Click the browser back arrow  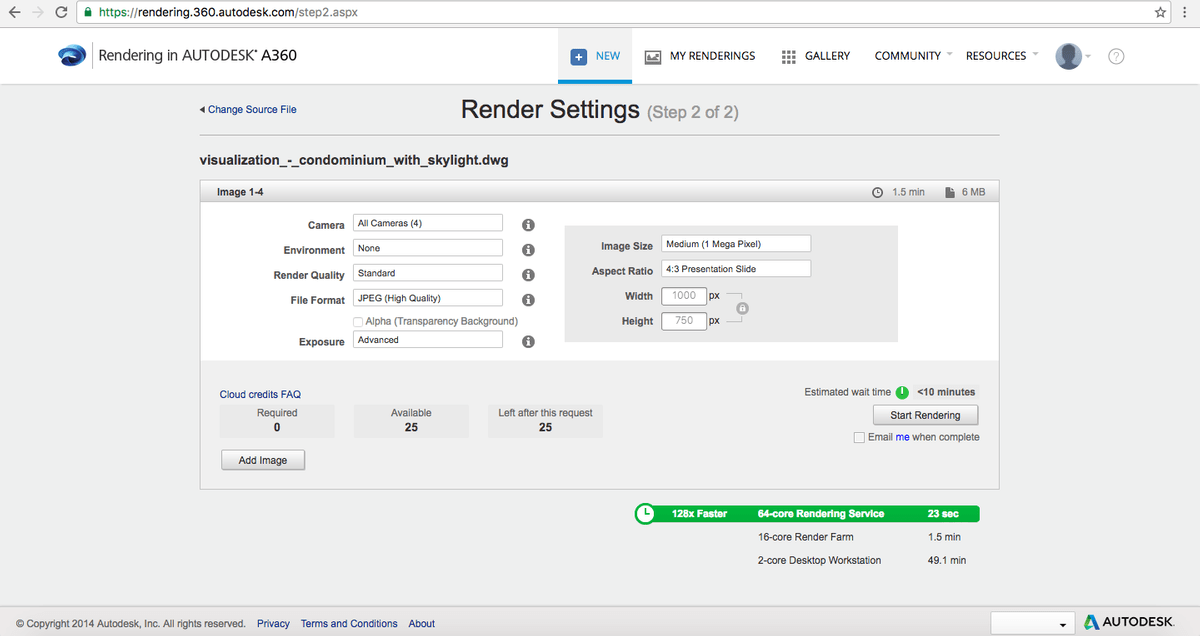tap(15, 13)
